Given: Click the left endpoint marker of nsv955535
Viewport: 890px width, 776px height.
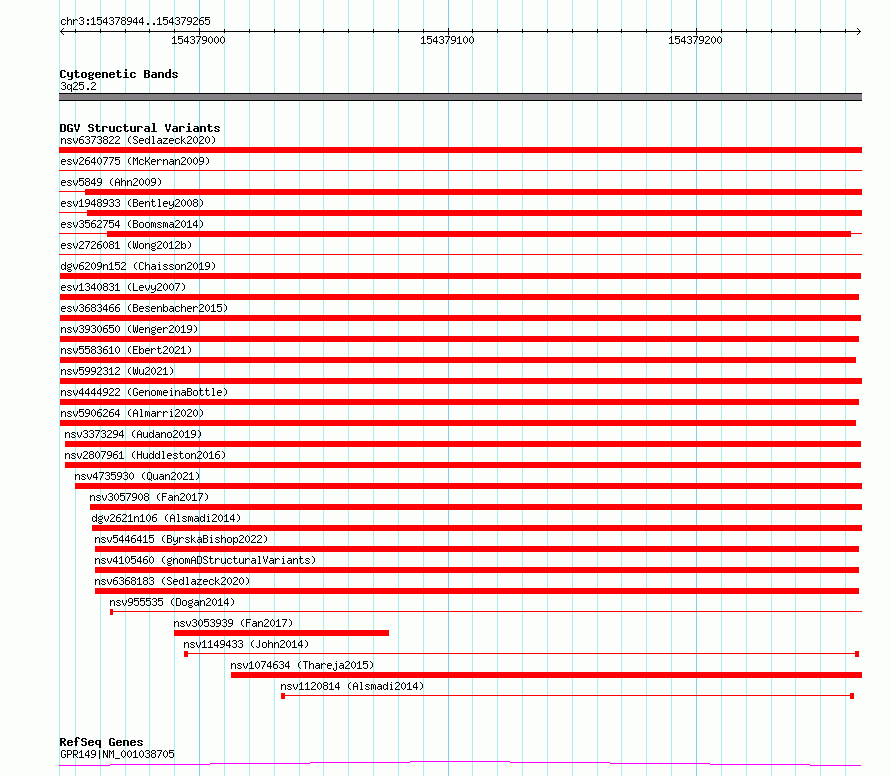Looking at the screenshot, I should point(112,612).
